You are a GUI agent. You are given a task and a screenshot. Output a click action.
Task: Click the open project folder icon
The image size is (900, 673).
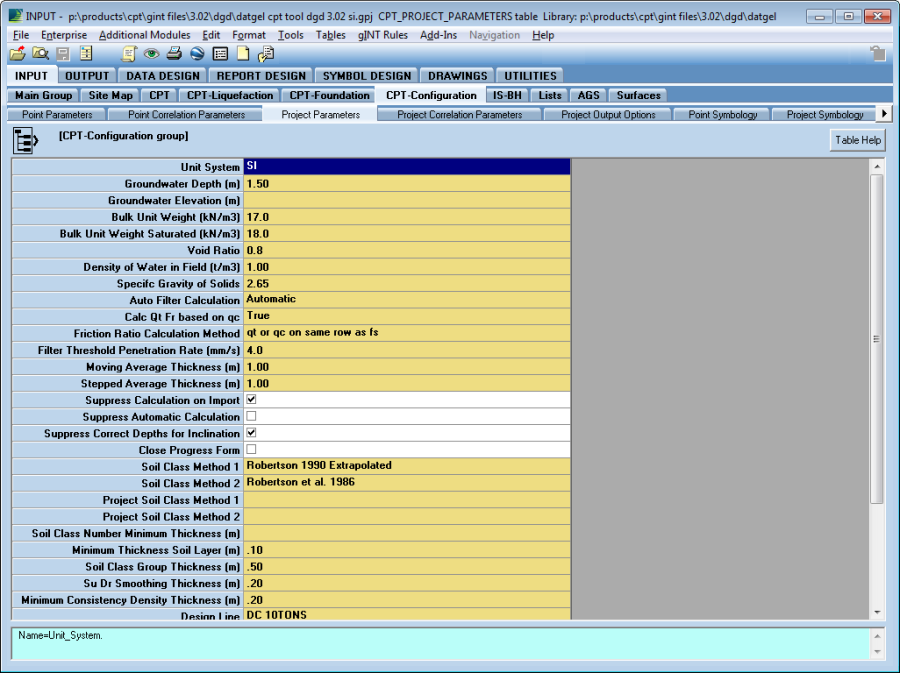tap(18, 54)
